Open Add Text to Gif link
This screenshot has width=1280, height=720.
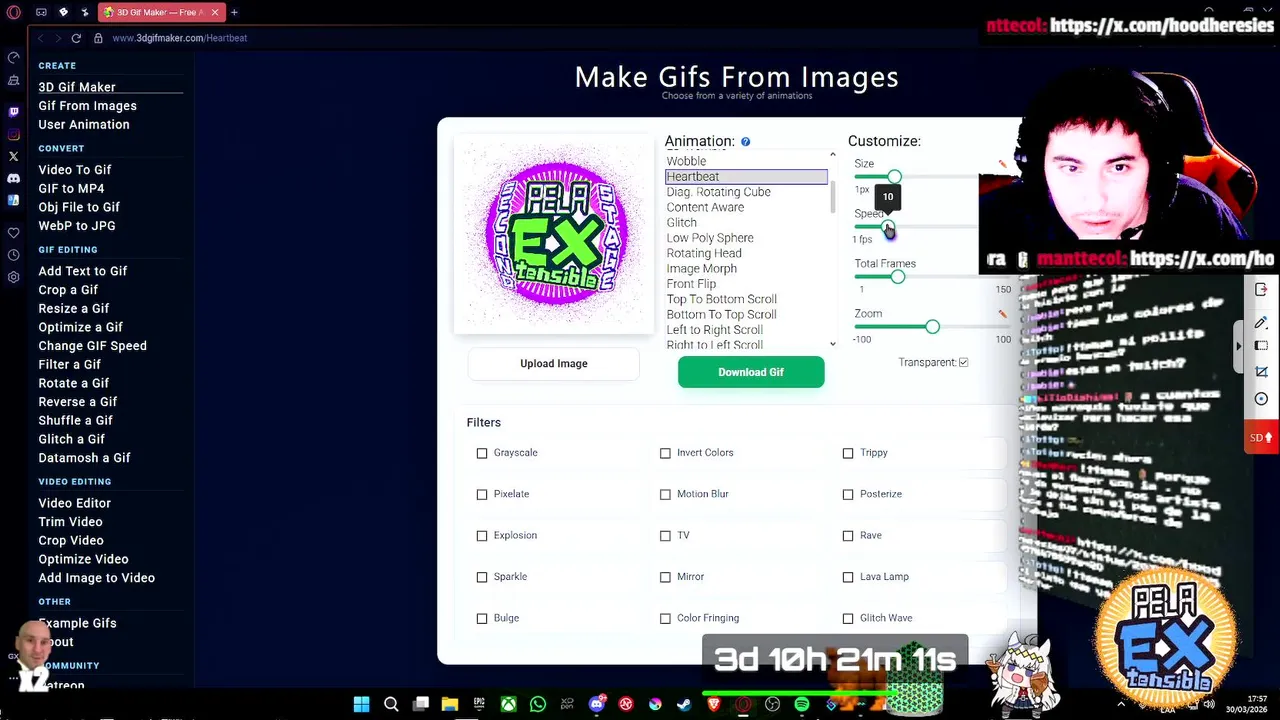pyautogui.click(x=83, y=271)
